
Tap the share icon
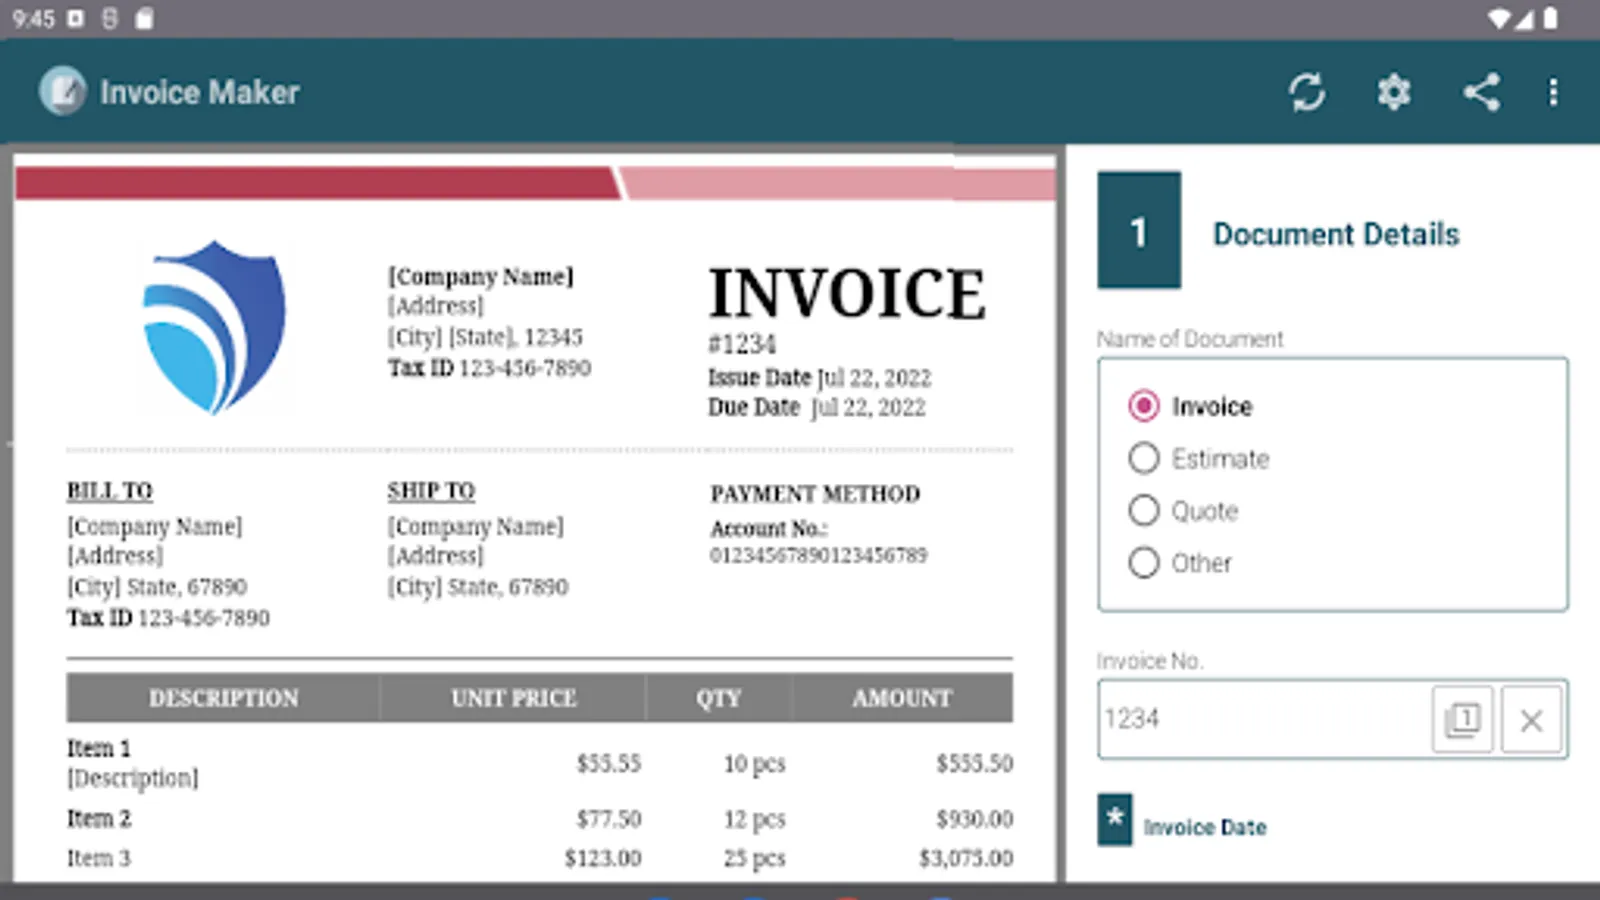[x=1481, y=92]
